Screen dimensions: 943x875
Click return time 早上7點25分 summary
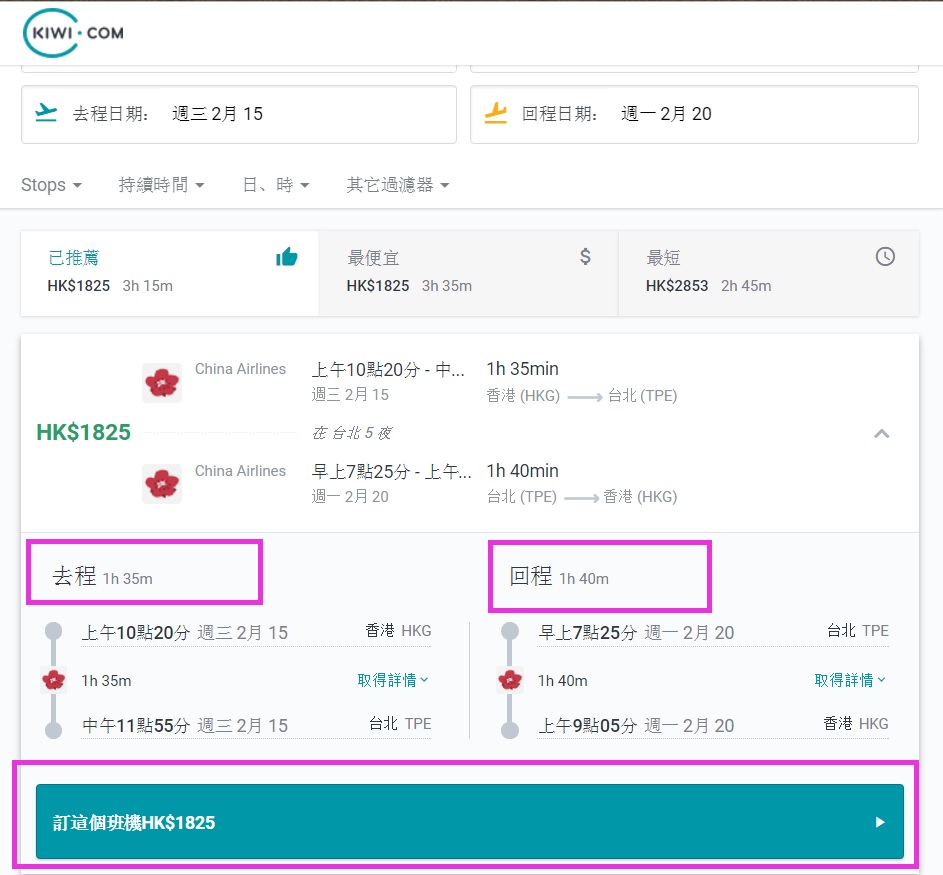pyautogui.click(x=392, y=471)
